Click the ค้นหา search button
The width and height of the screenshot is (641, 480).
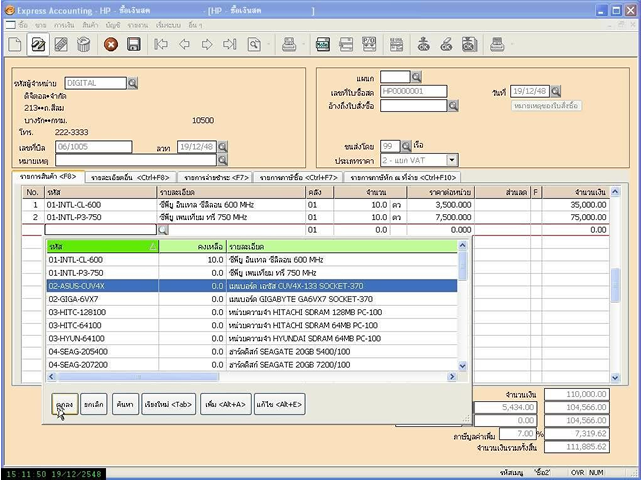coord(123,403)
